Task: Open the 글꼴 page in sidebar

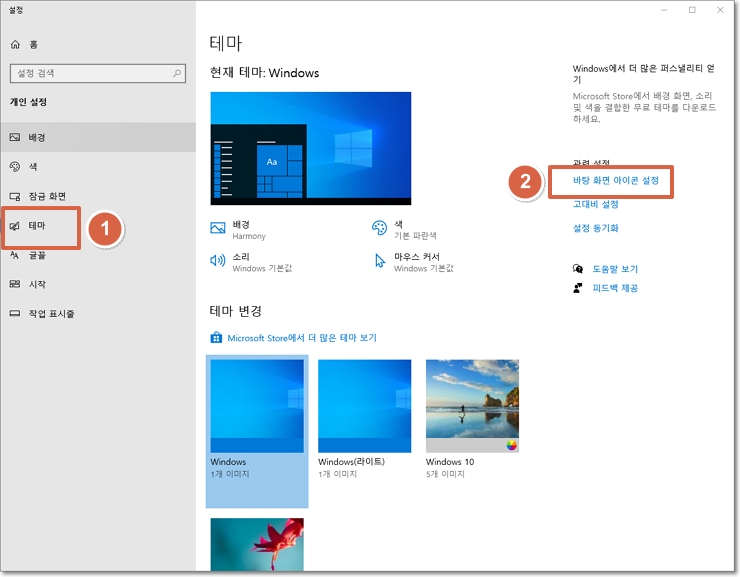Action: click(x=98, y=255)
